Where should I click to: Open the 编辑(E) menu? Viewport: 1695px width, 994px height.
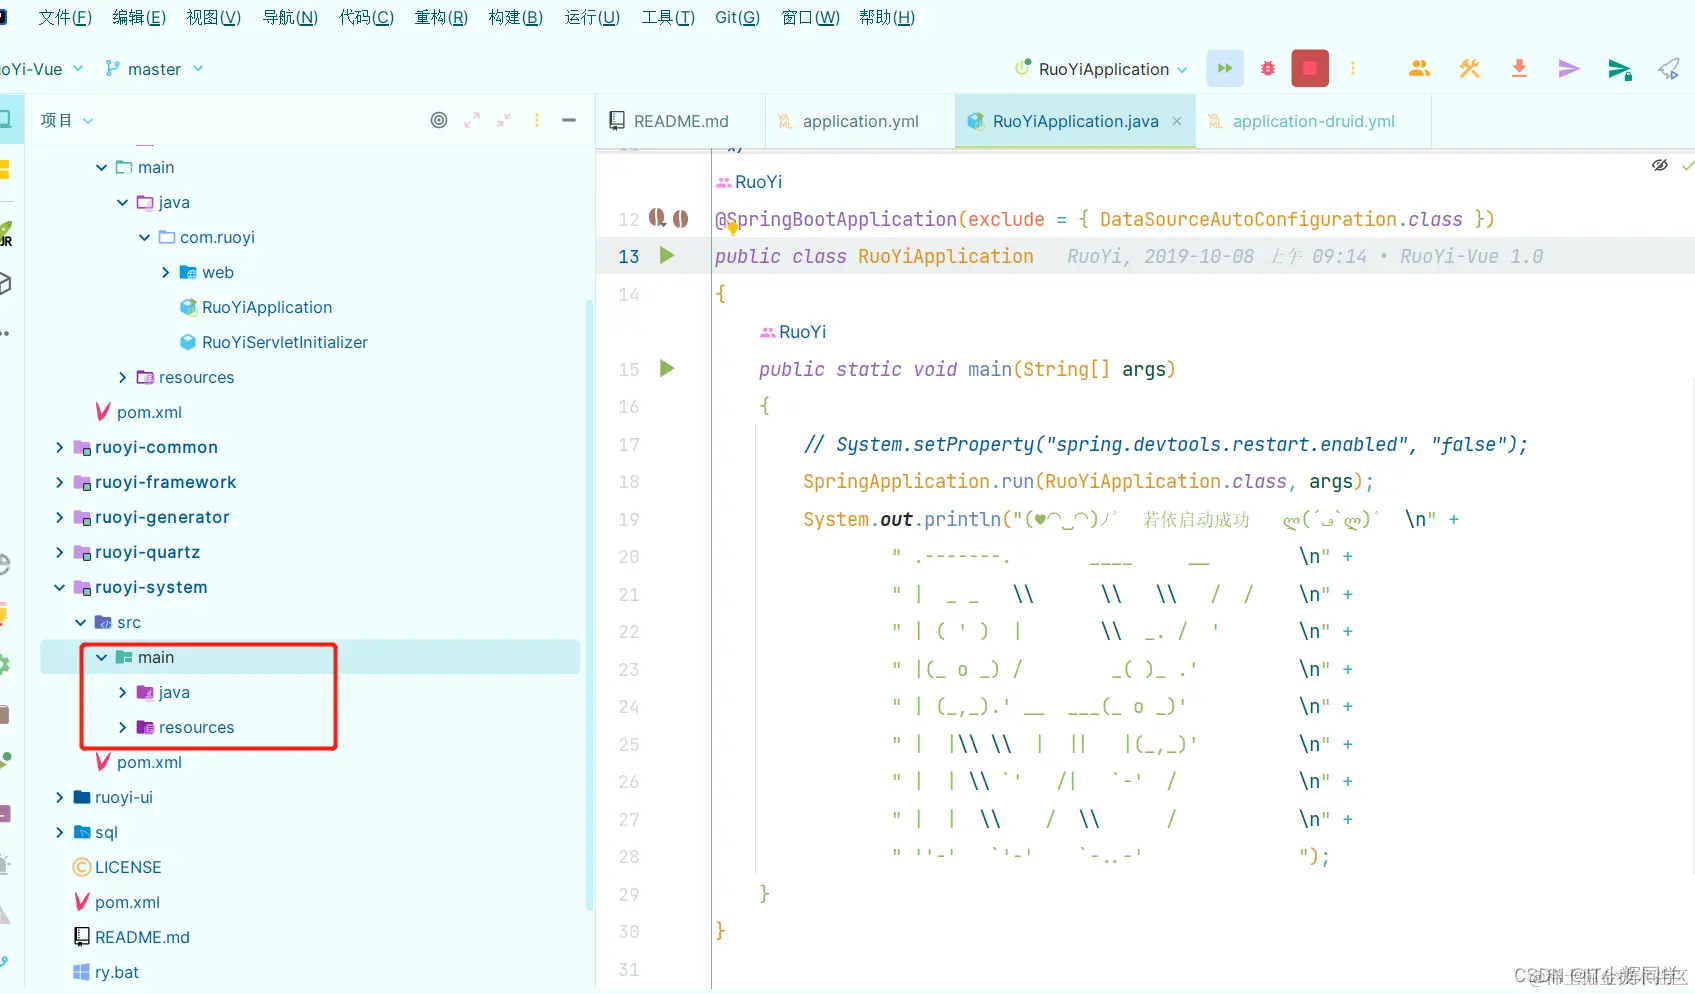pos(139,17)
